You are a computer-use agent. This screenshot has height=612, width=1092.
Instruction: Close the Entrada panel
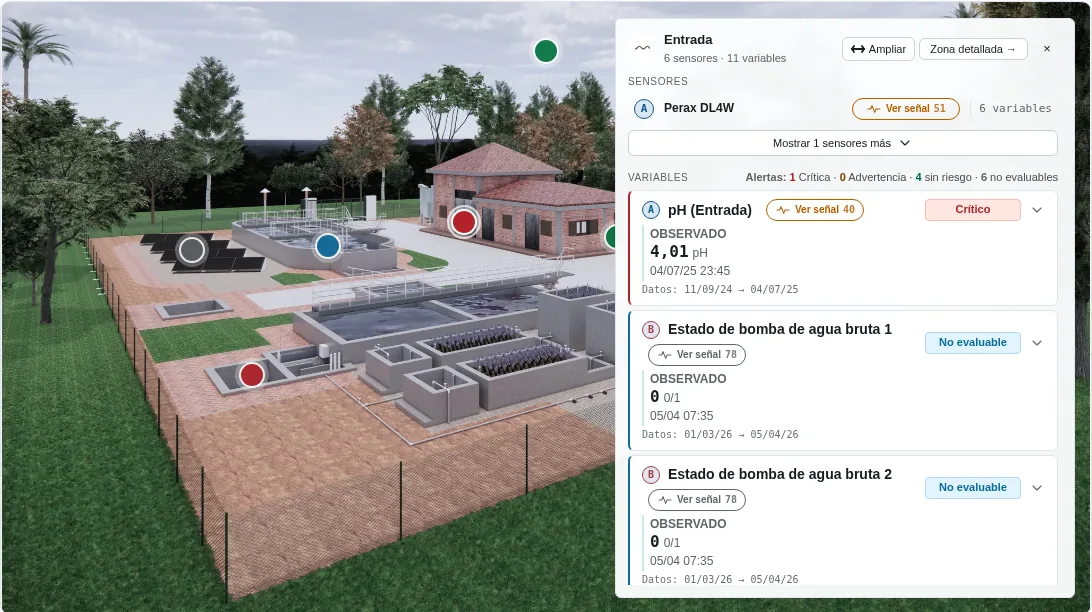[x=1047, y=49]
